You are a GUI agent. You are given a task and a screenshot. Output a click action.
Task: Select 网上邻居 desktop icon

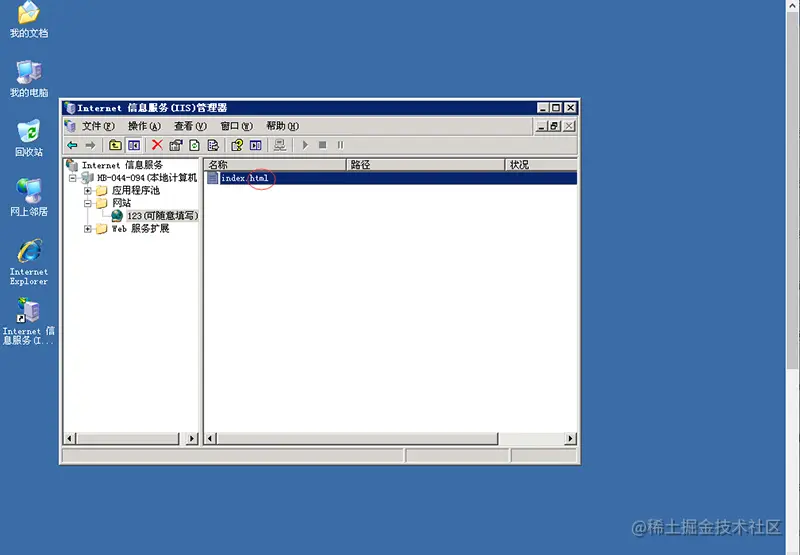pos(29,197)
